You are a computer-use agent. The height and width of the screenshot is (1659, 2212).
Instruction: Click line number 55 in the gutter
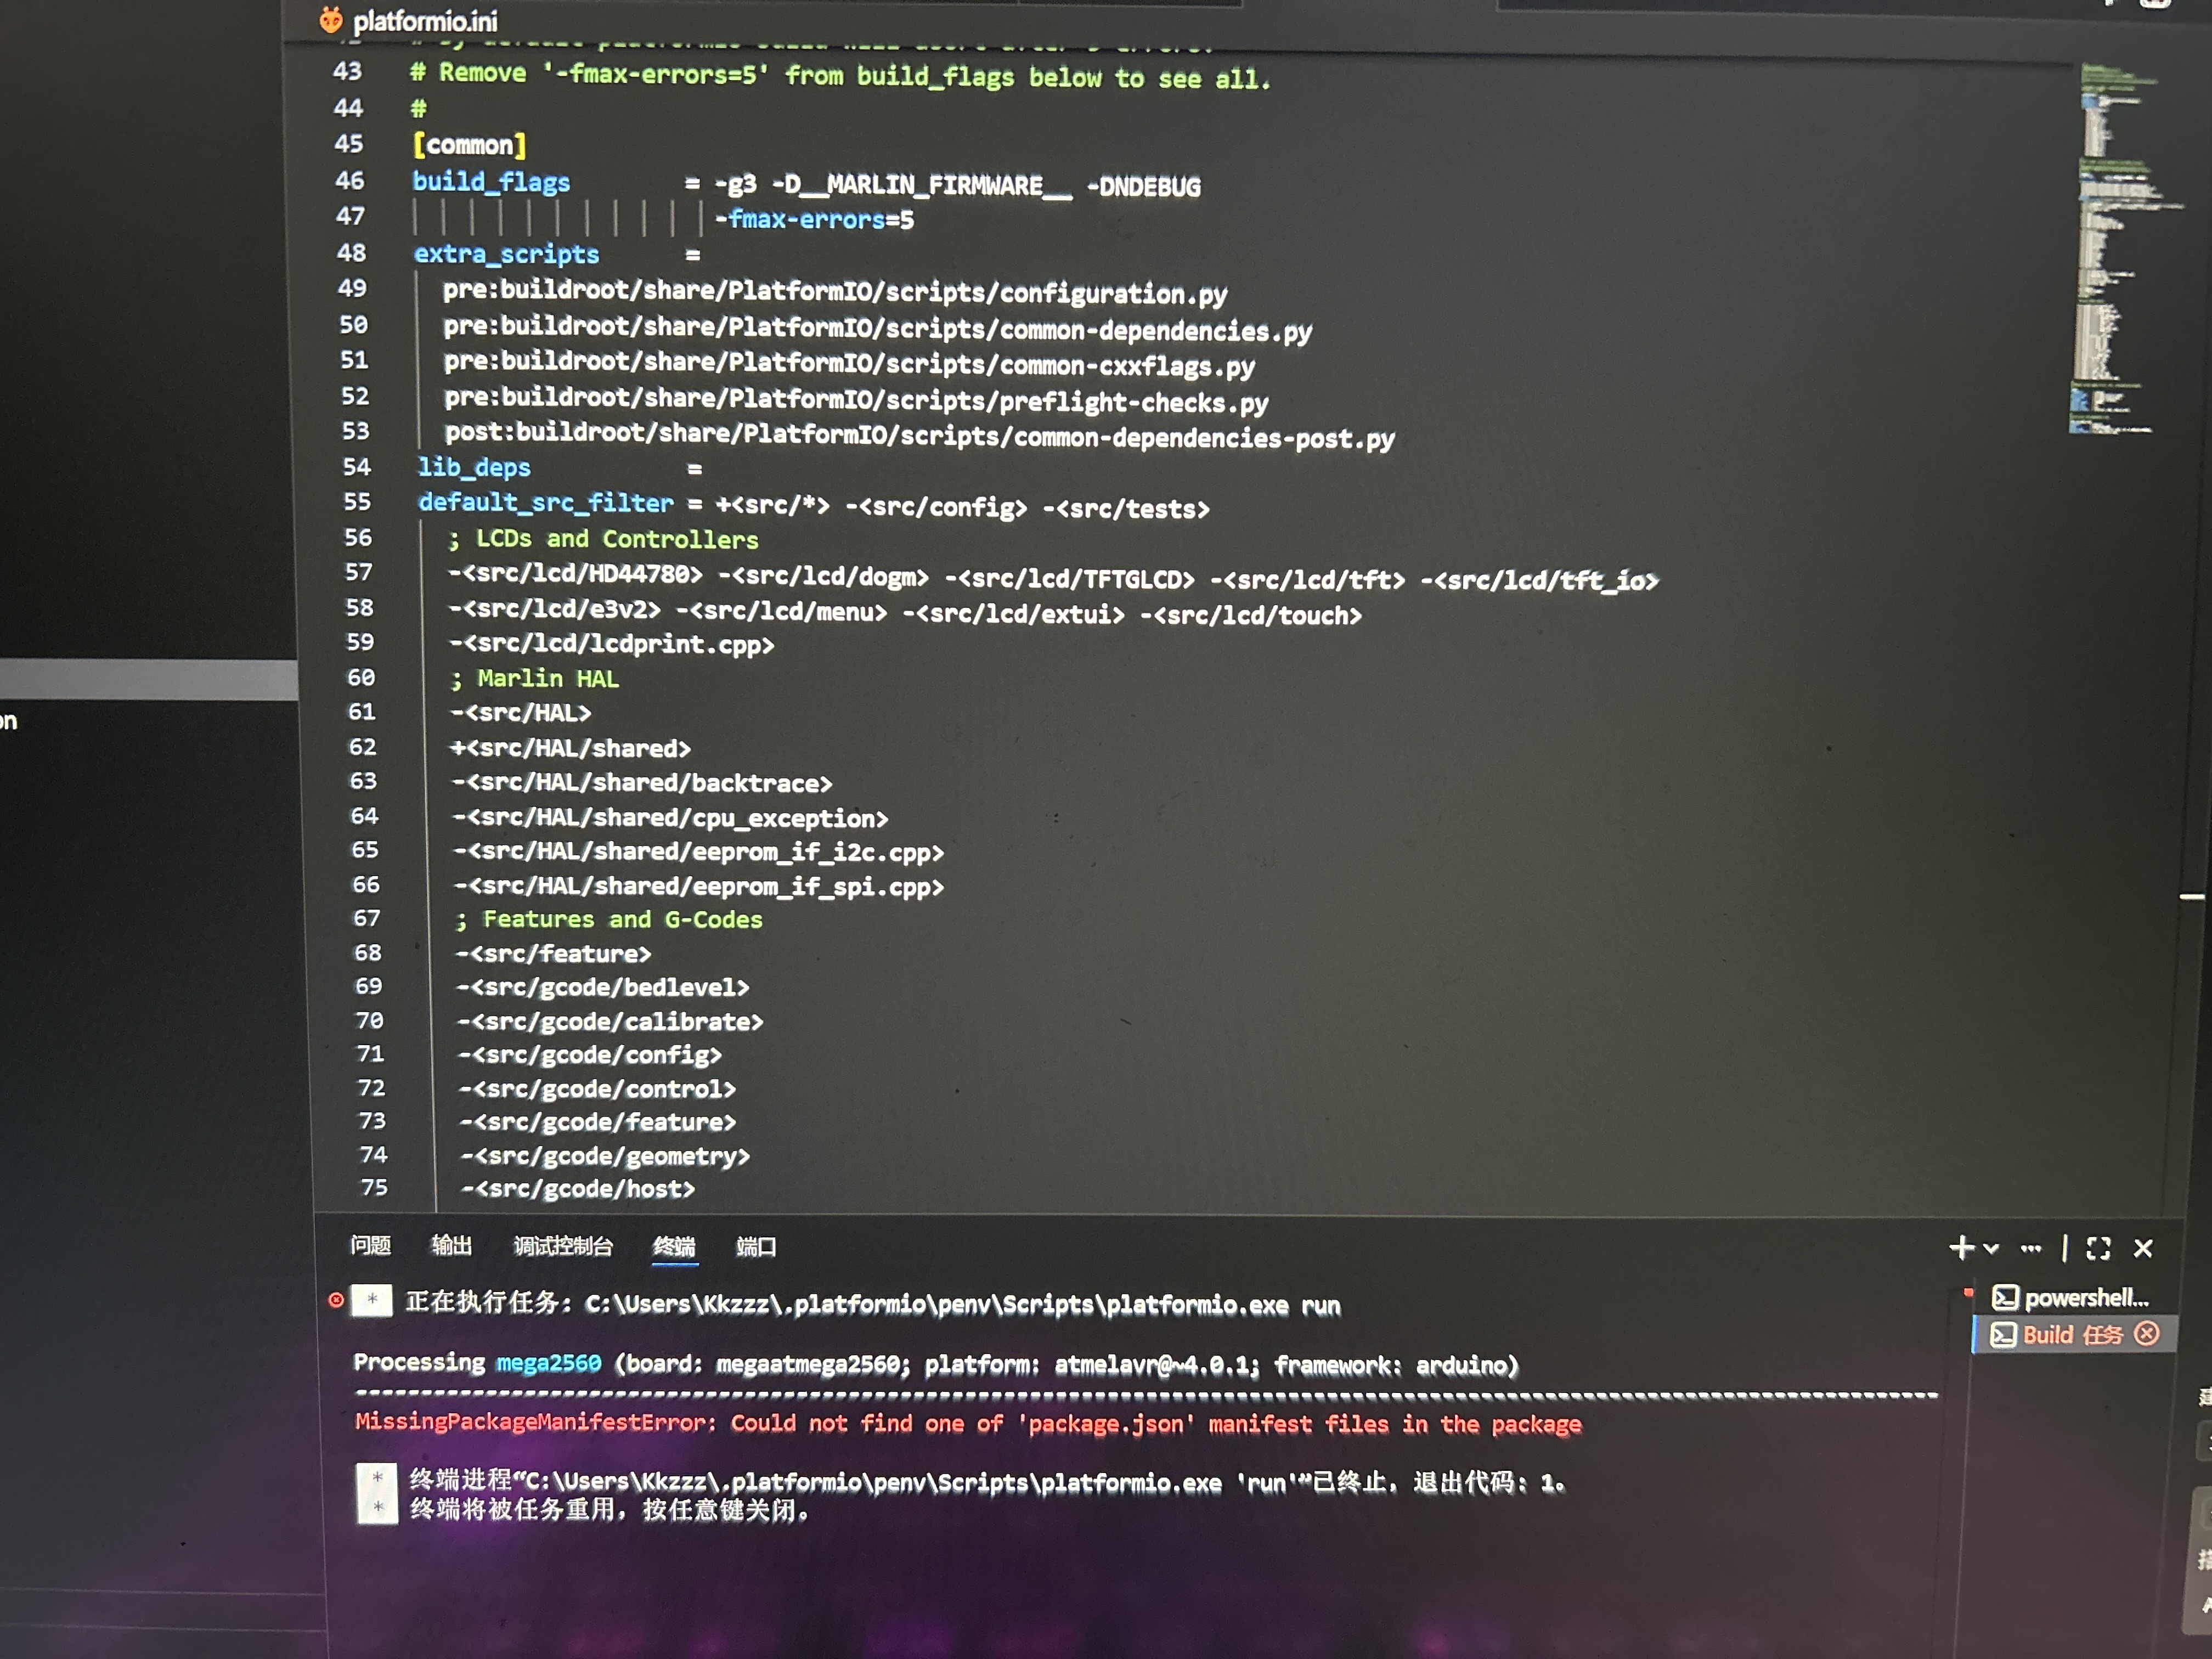tap(357, 502)
